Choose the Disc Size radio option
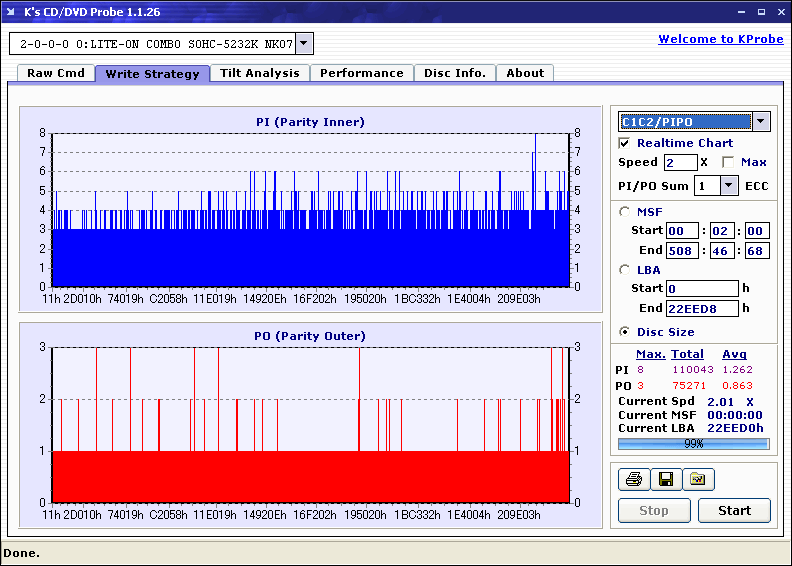 (625, 332)
